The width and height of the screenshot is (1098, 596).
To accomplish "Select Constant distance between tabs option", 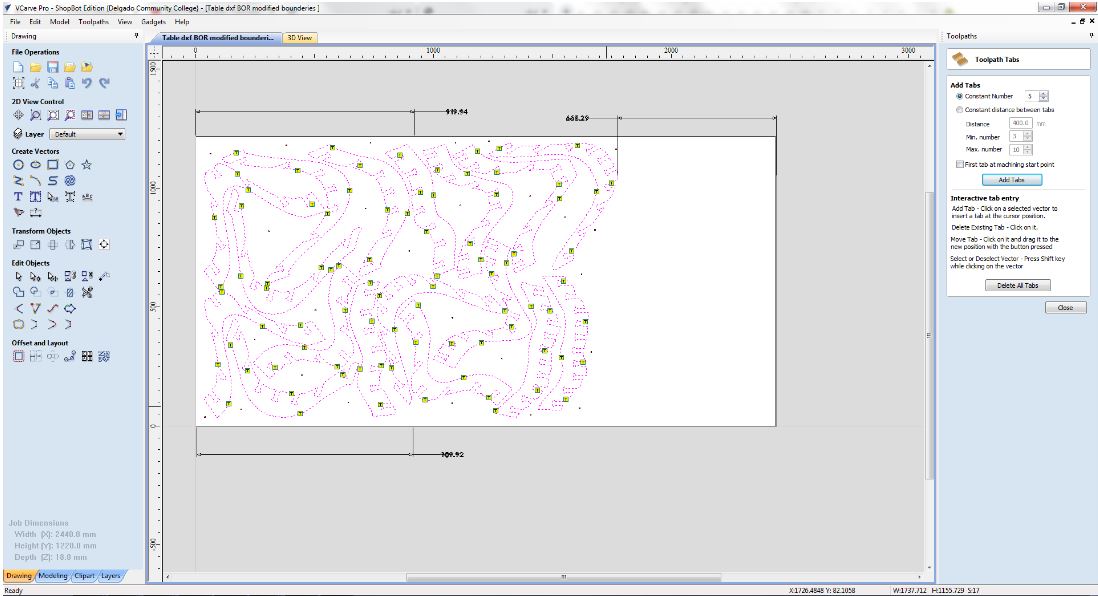I will [x=959, y=110].
